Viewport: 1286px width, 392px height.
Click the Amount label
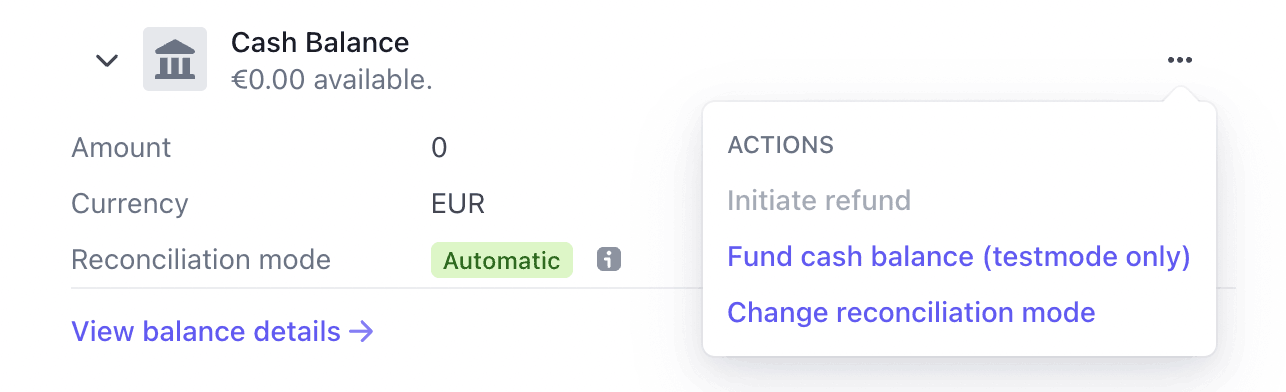pos(122,148)
